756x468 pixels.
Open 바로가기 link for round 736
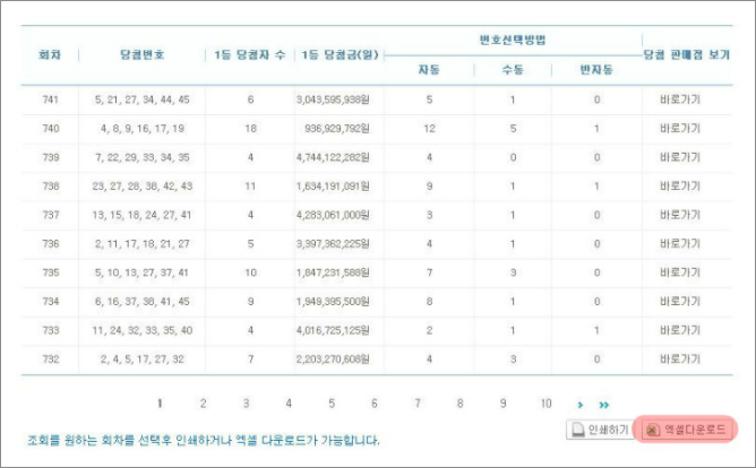[680, 244]
